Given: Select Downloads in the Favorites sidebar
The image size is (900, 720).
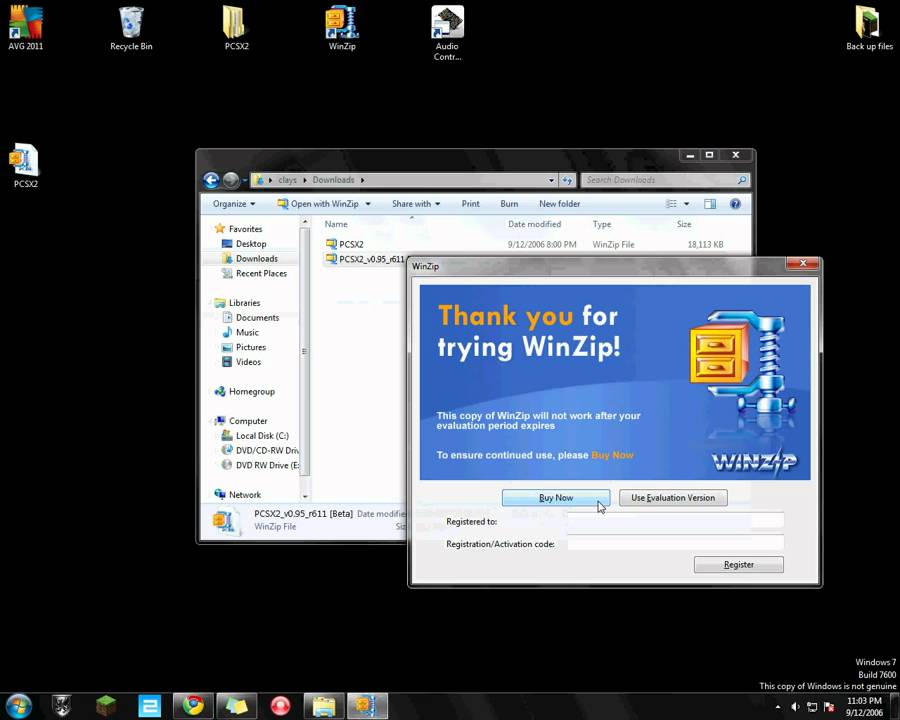Looking at the screenshot, I should click(x=256, y=258).
